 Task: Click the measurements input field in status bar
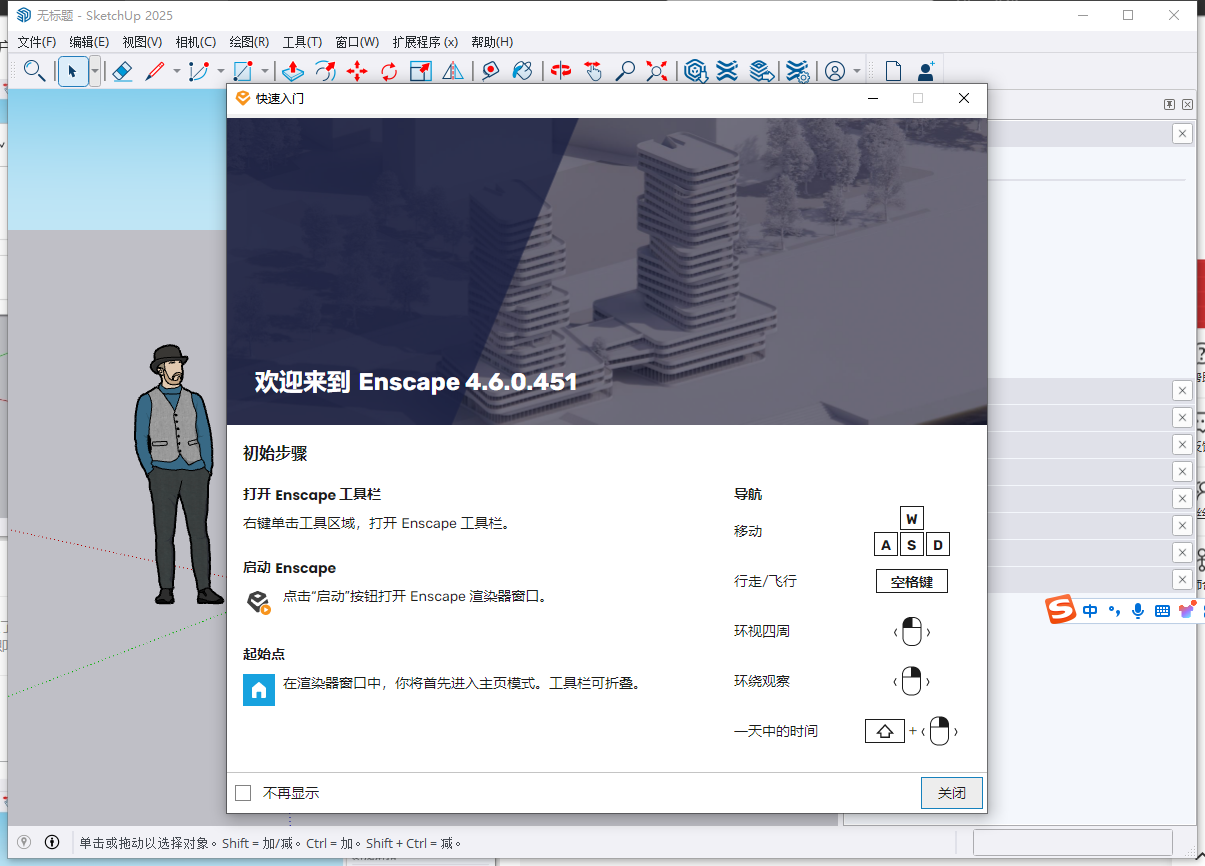click(1072, 843)
